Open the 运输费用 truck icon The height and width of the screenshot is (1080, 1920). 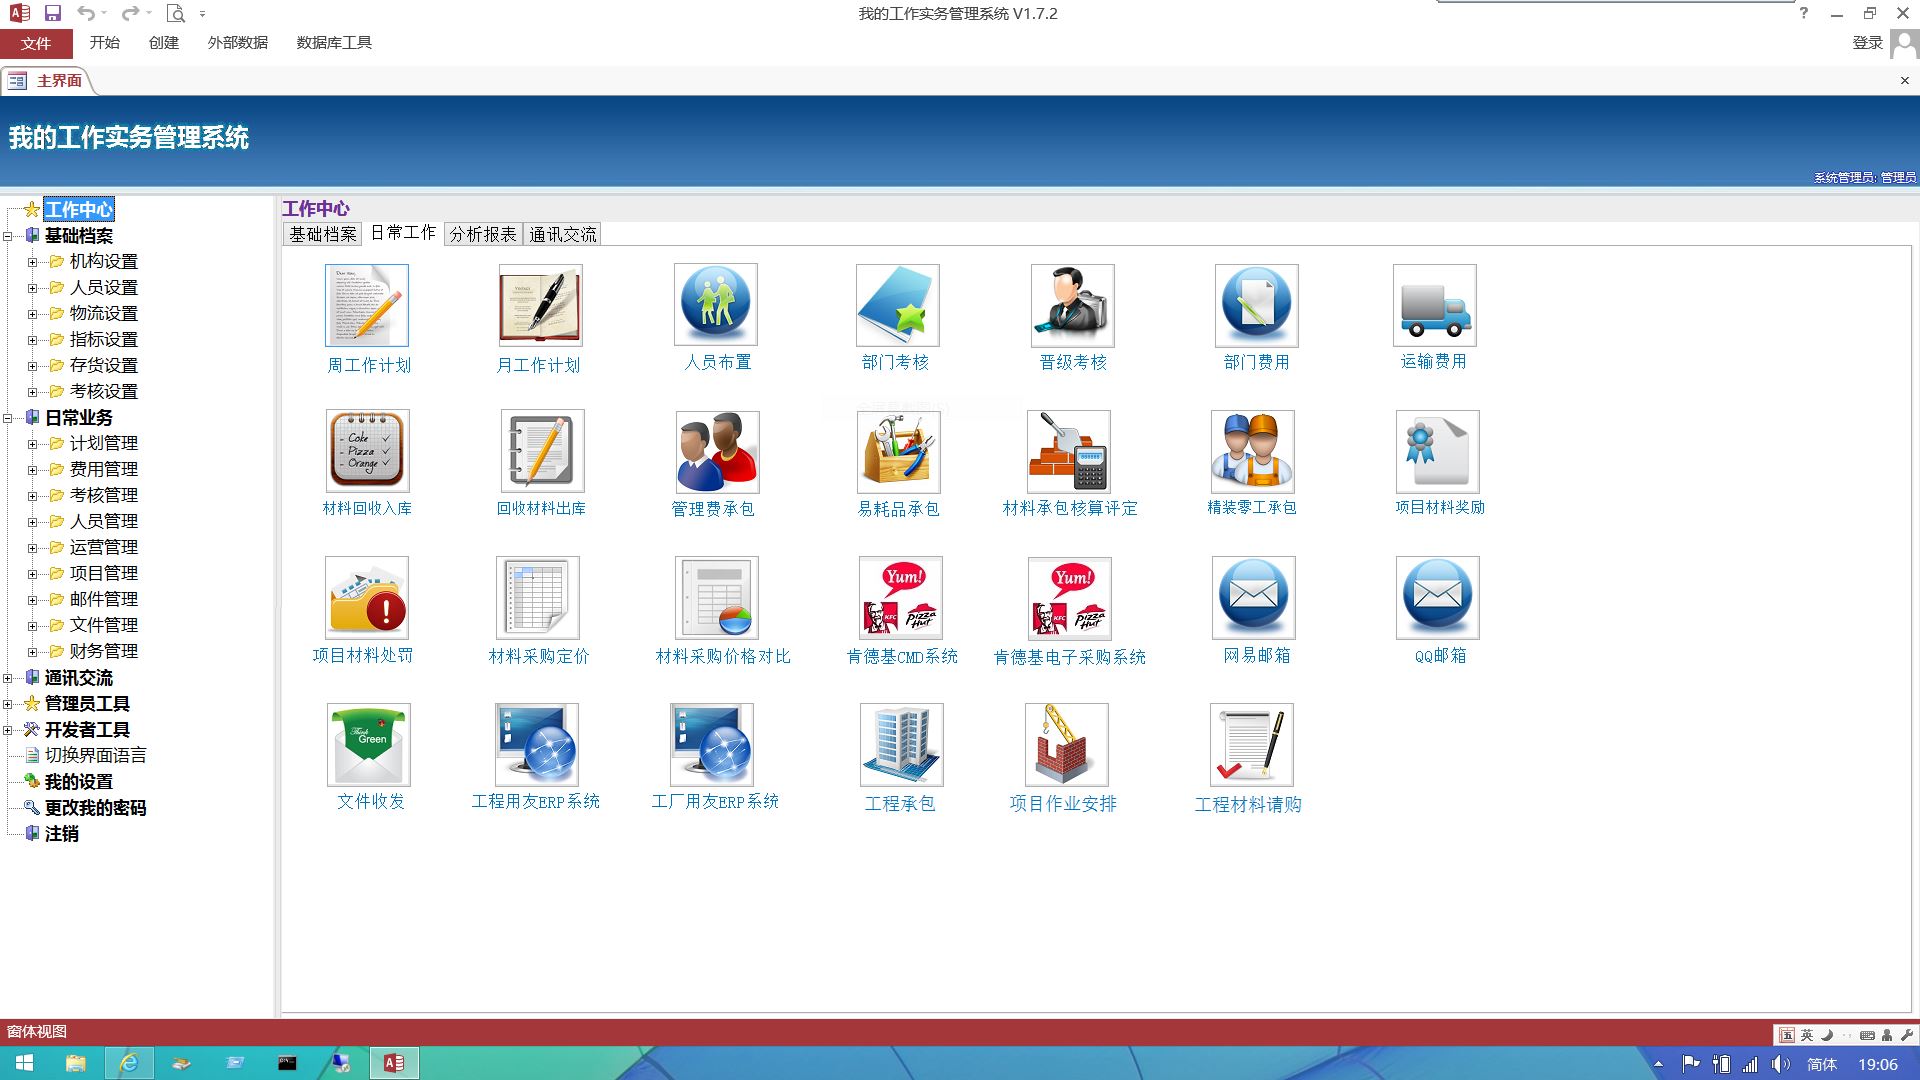pos(1435,305)
